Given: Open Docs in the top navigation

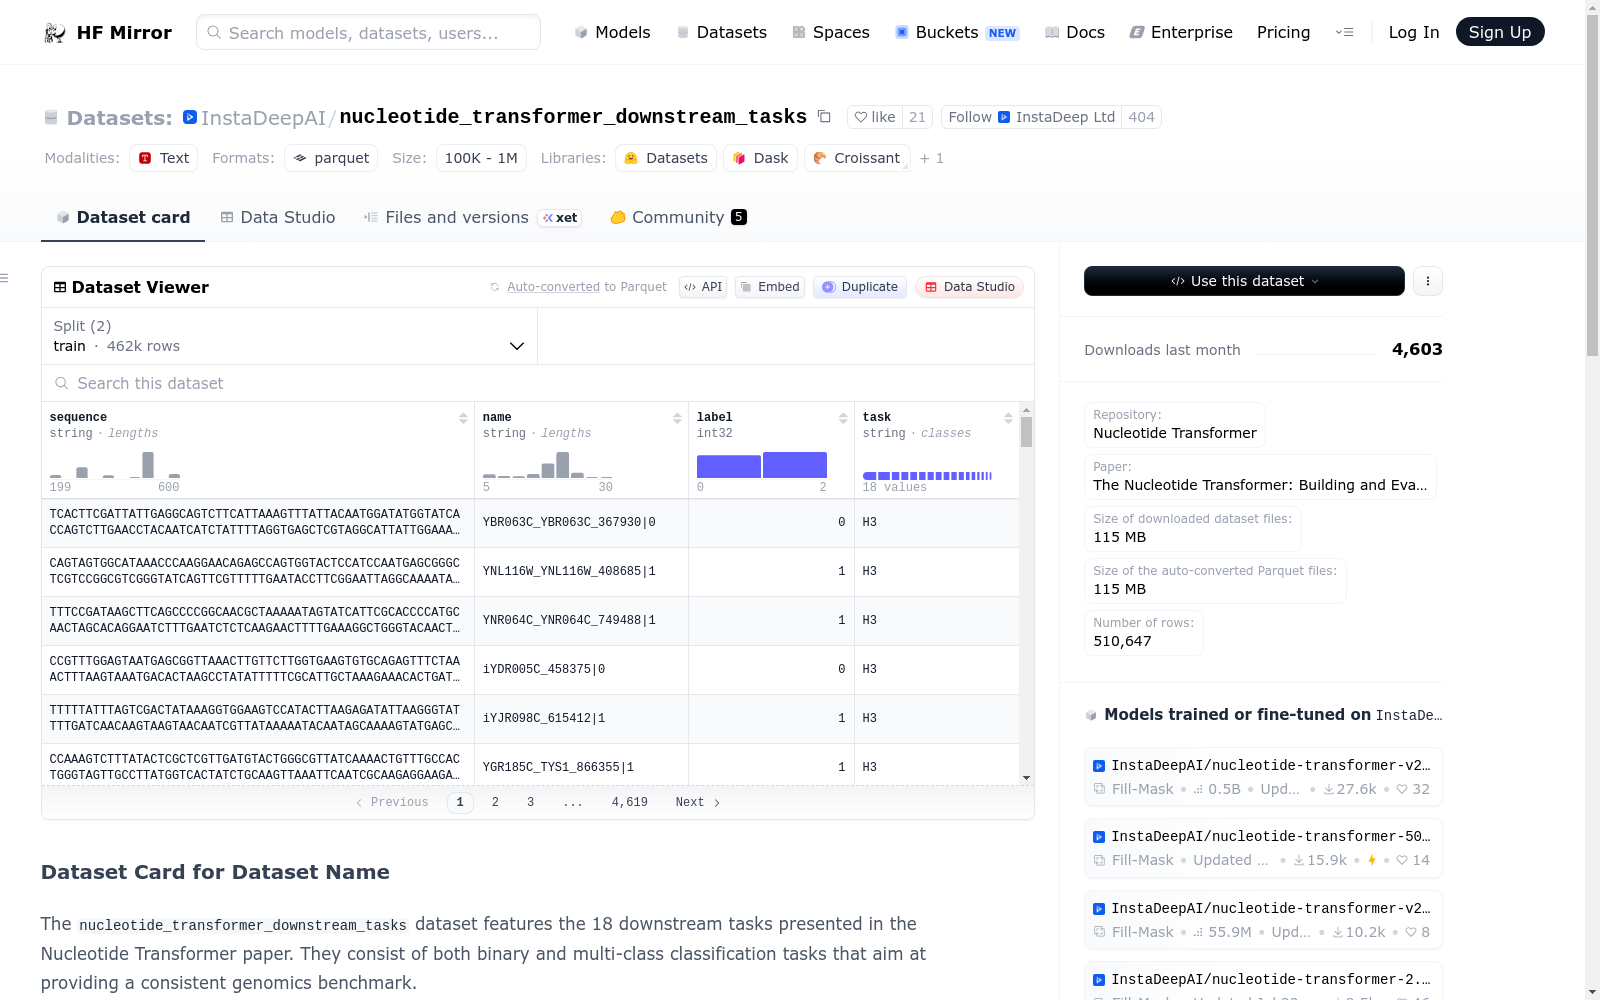Looking at the screenshot, I should coord(1075,32).
